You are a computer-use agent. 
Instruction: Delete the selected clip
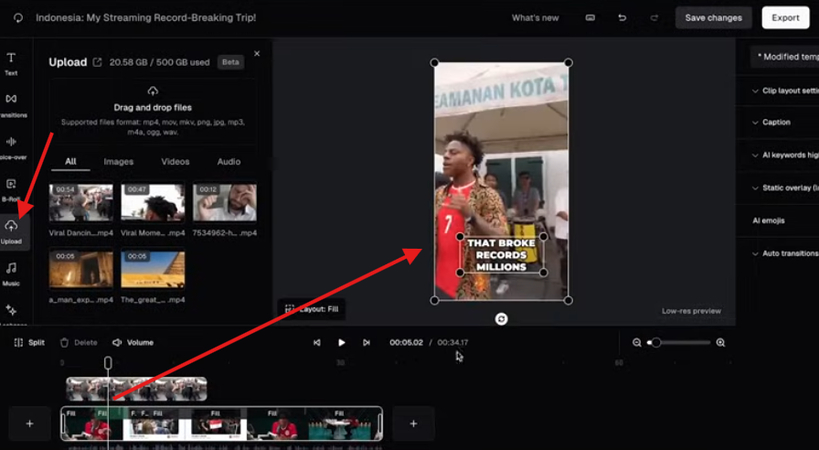pyautogui.click(x=79, y=342)
